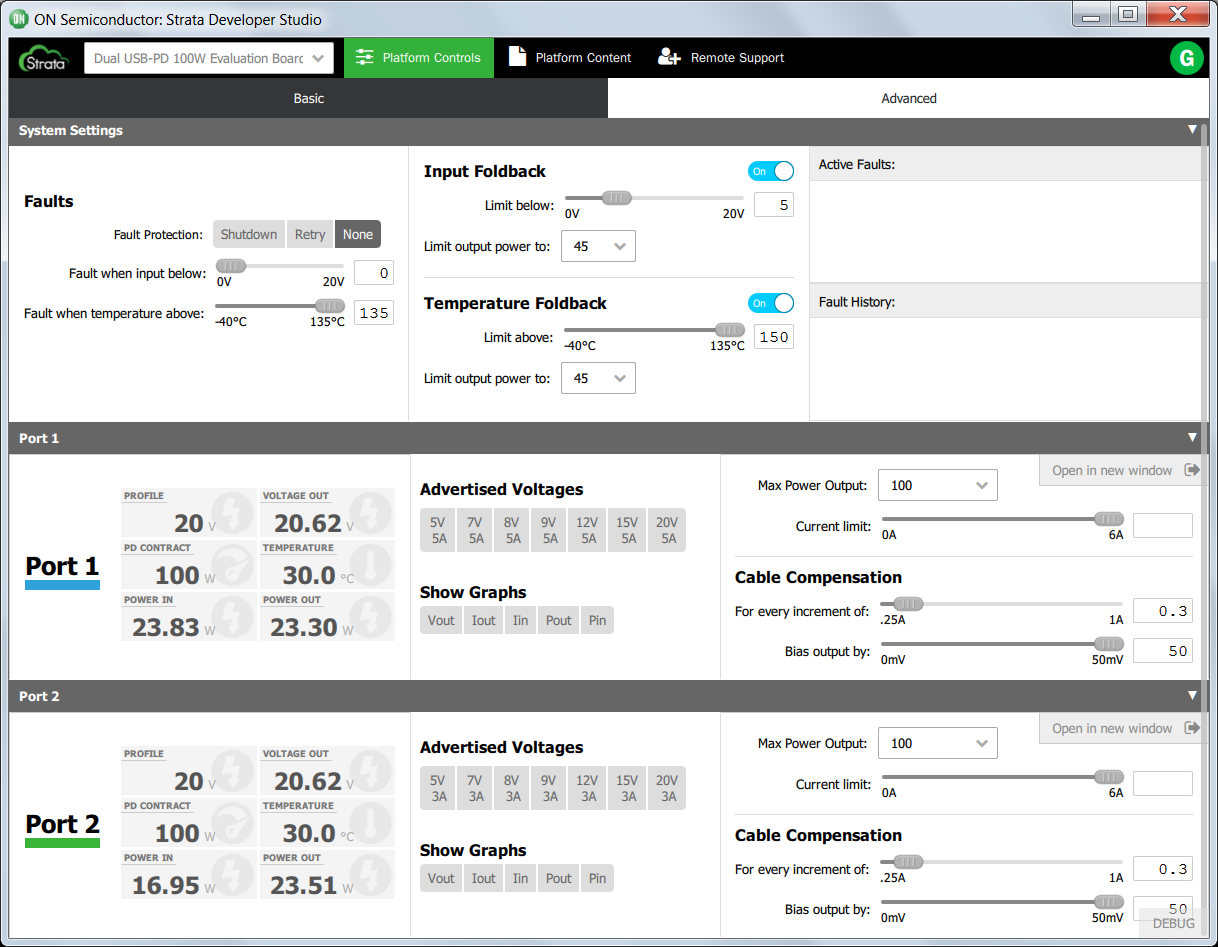
Task: Show the Port 1 Vout graph
Action: [441, 620]
